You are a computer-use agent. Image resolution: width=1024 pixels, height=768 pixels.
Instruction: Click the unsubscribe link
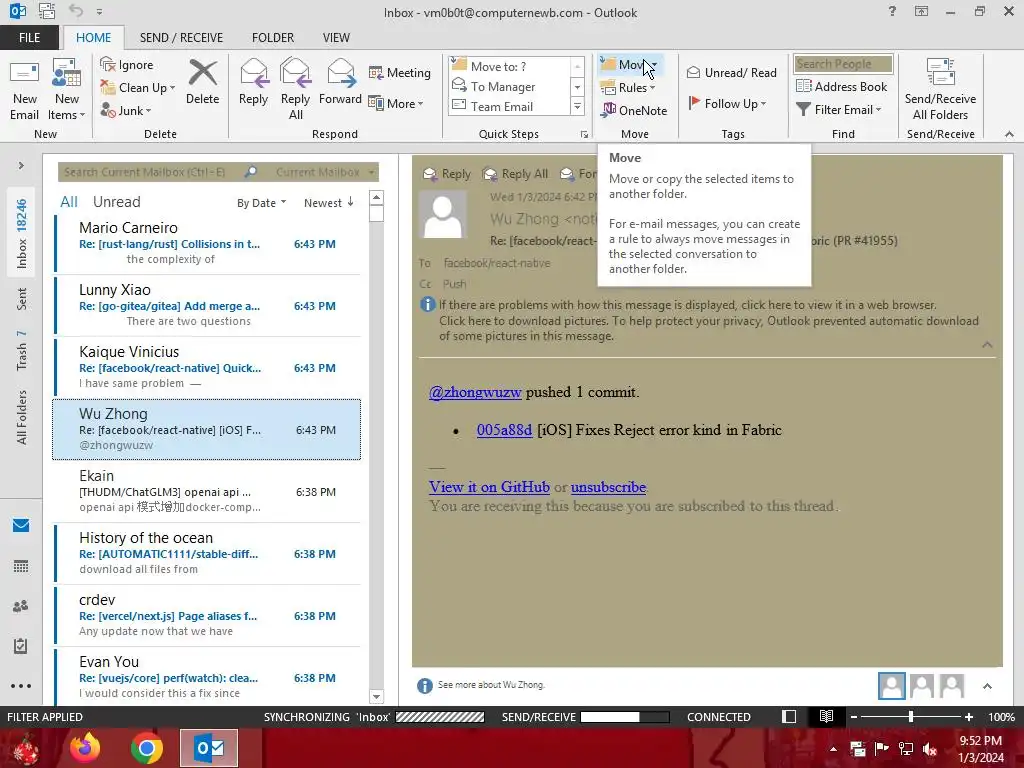(608, 487)
